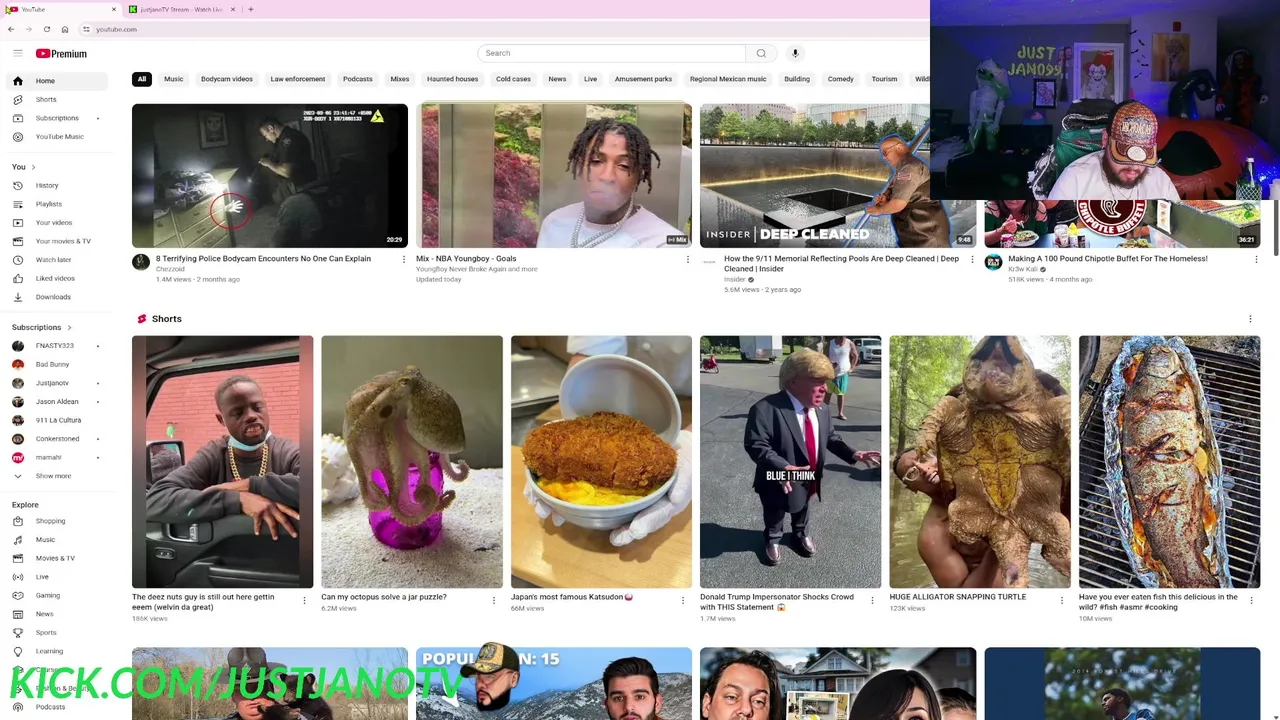
Task: Open the '8 Terrifying Police Bodycam Encounters' title link
Action: click(x=263, y=259)
